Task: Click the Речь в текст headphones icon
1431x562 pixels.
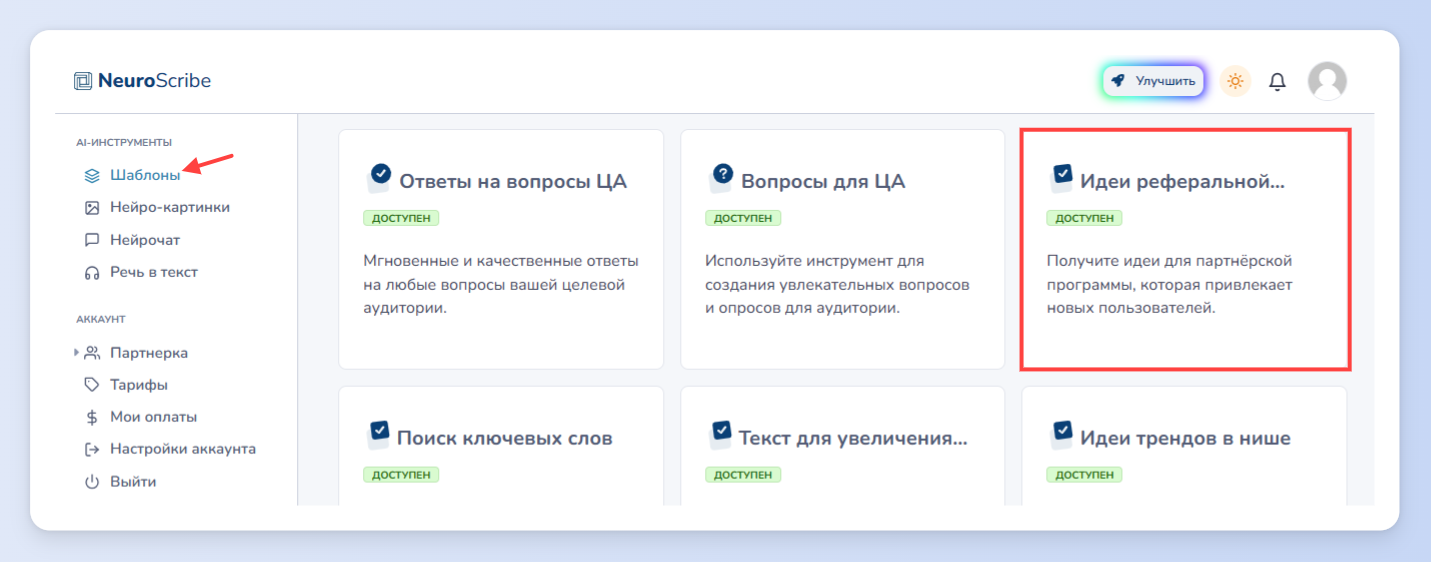Action: click(x=92, y=272)
